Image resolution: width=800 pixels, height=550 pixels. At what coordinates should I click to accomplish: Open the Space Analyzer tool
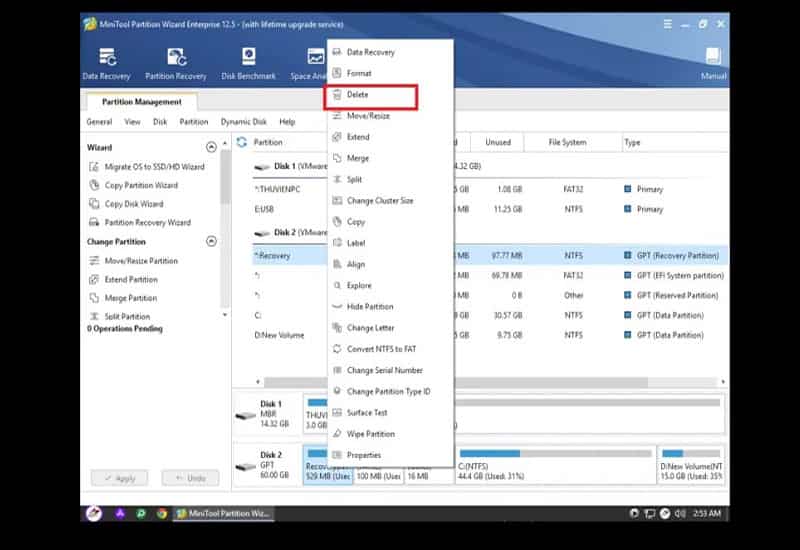pos(309,64)
